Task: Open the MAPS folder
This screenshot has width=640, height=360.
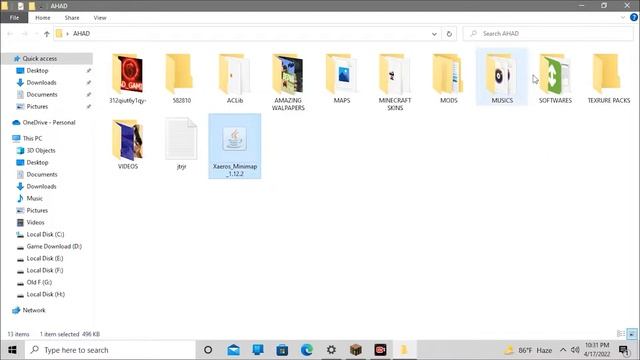Action: (x=342, y=79)
